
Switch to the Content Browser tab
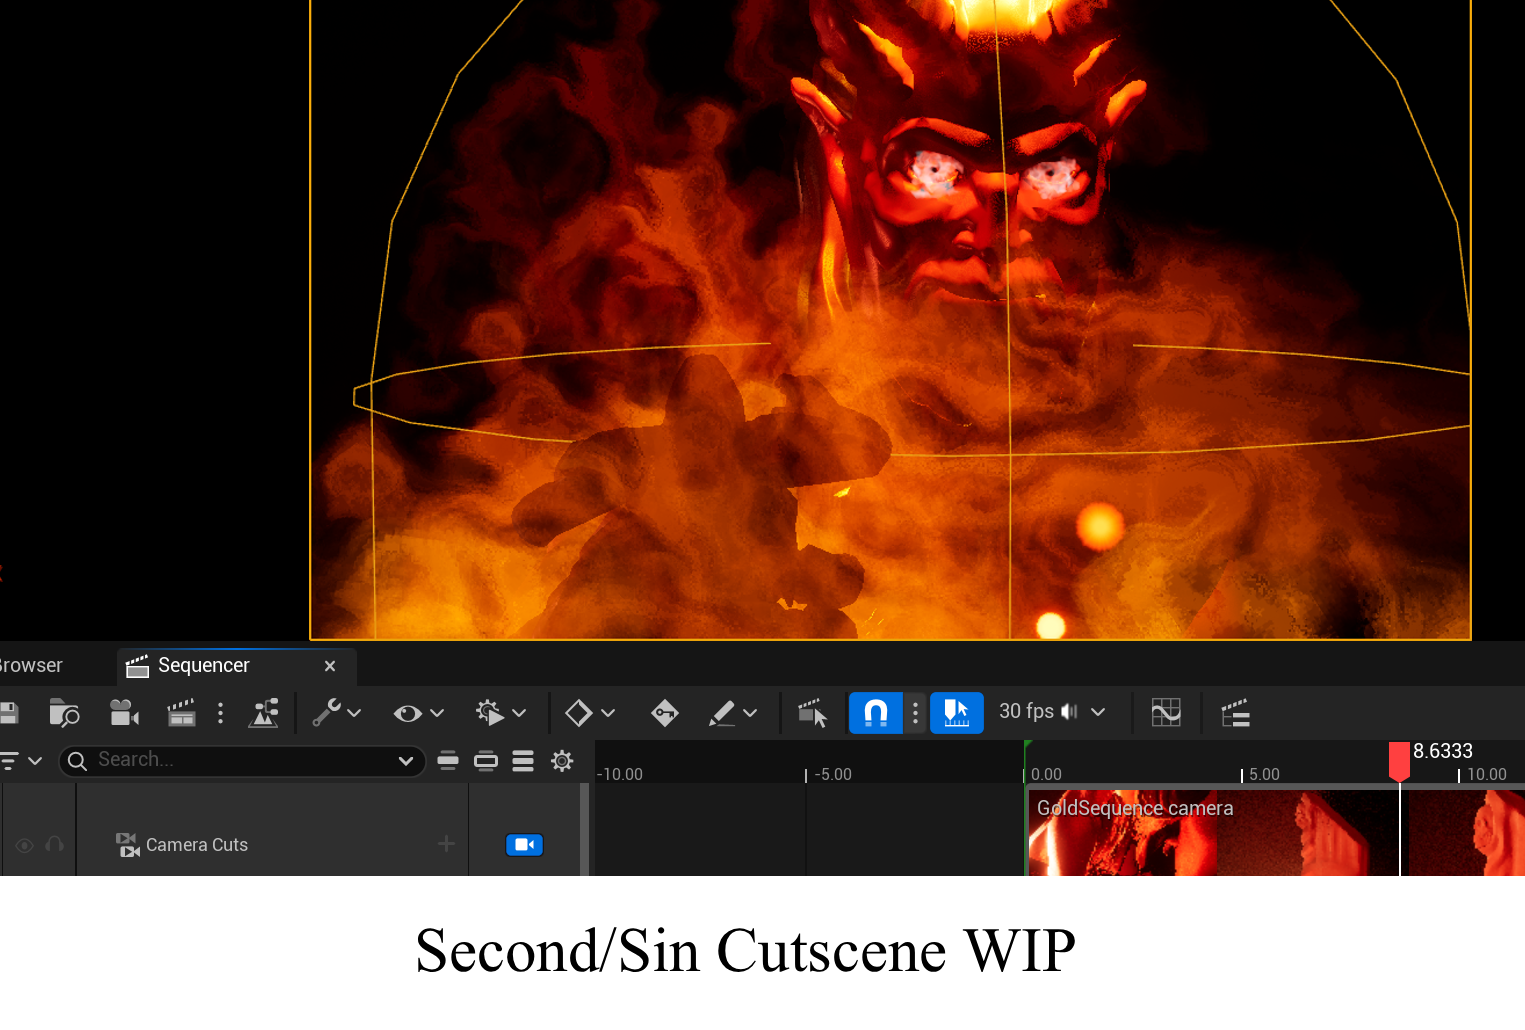pyautogui.click(x=31, y=666)
